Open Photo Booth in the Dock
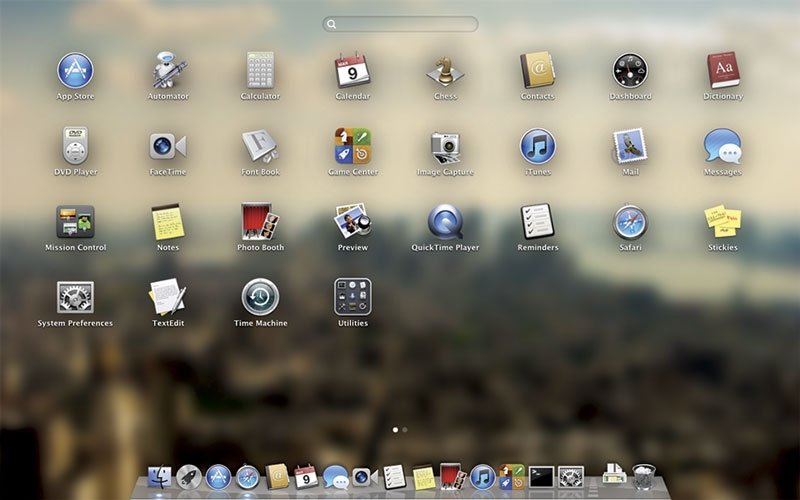The image size is (800, 500). 453,477
